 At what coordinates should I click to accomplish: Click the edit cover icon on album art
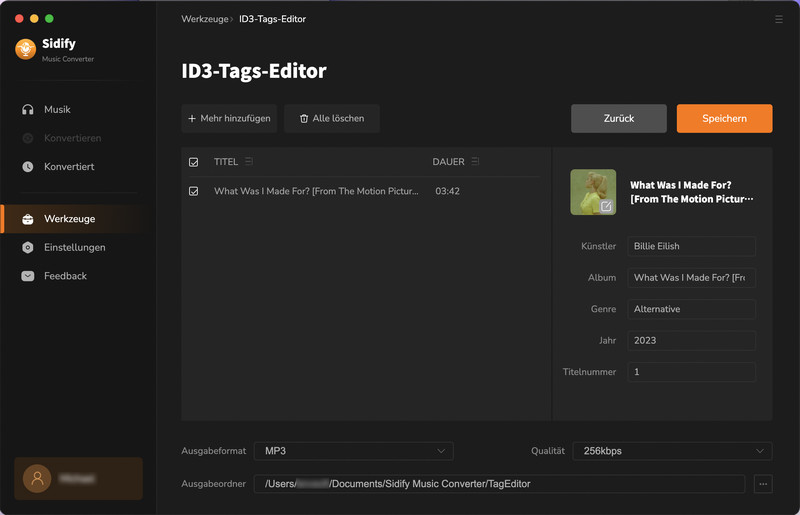(606, 206)
